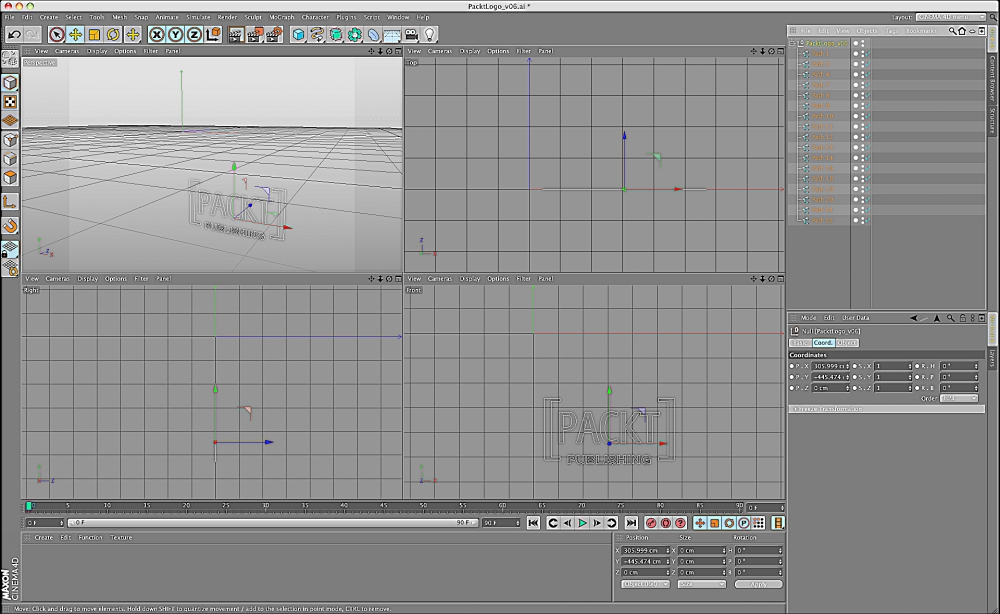Select the Live Selection tool
The height and width of the screenshot is (614, 1000).
(x=57, y=34)
